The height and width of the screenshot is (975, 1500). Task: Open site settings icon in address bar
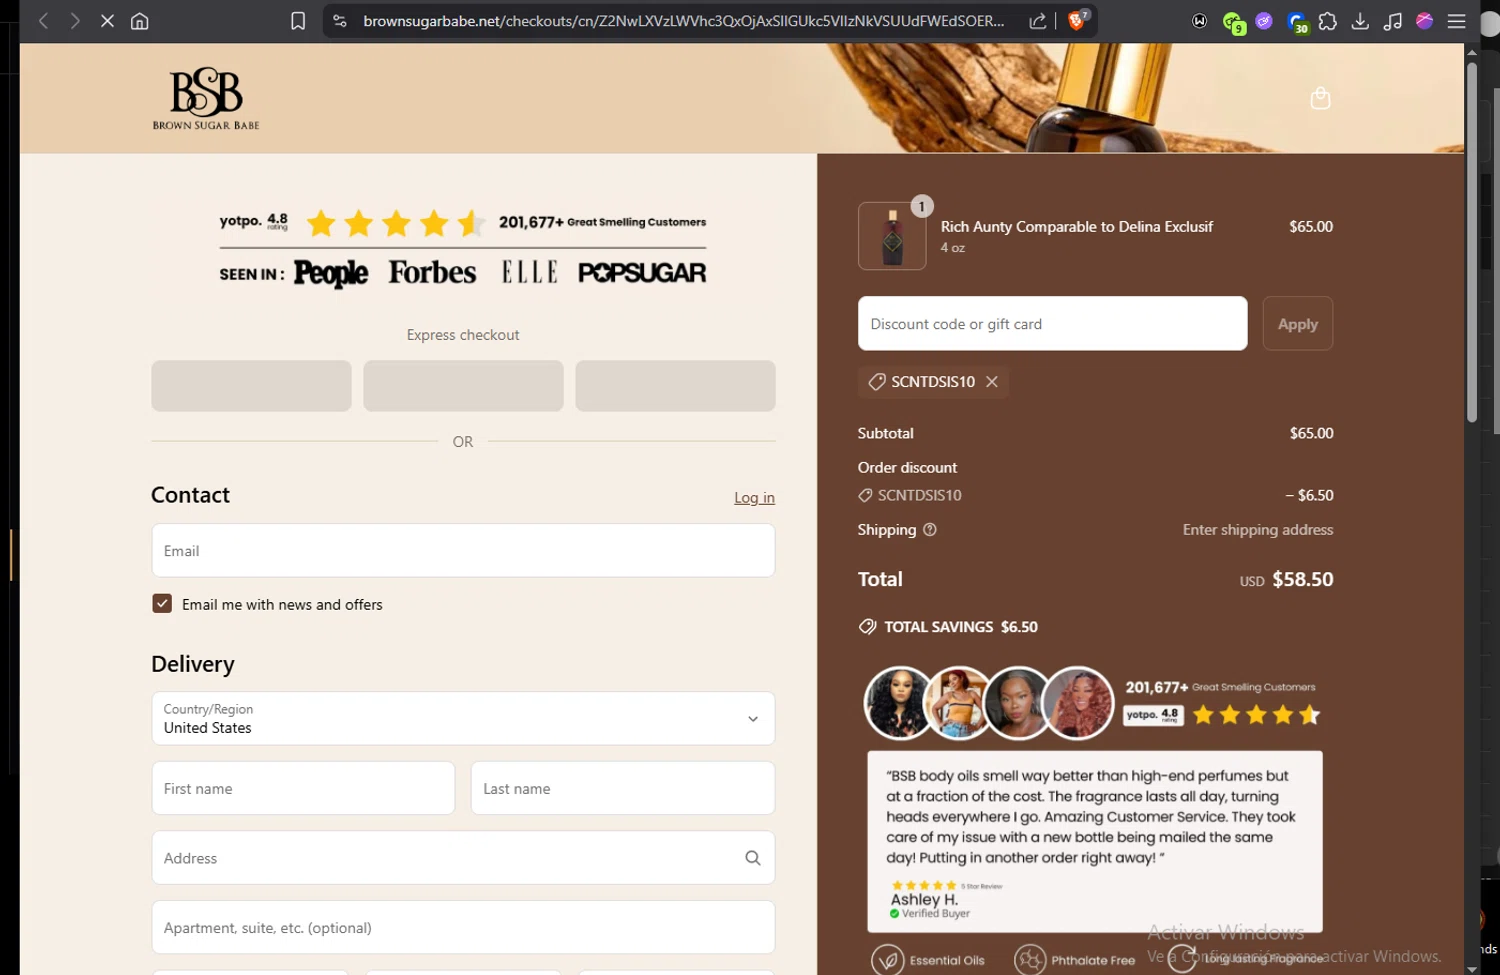coord(340,21)
